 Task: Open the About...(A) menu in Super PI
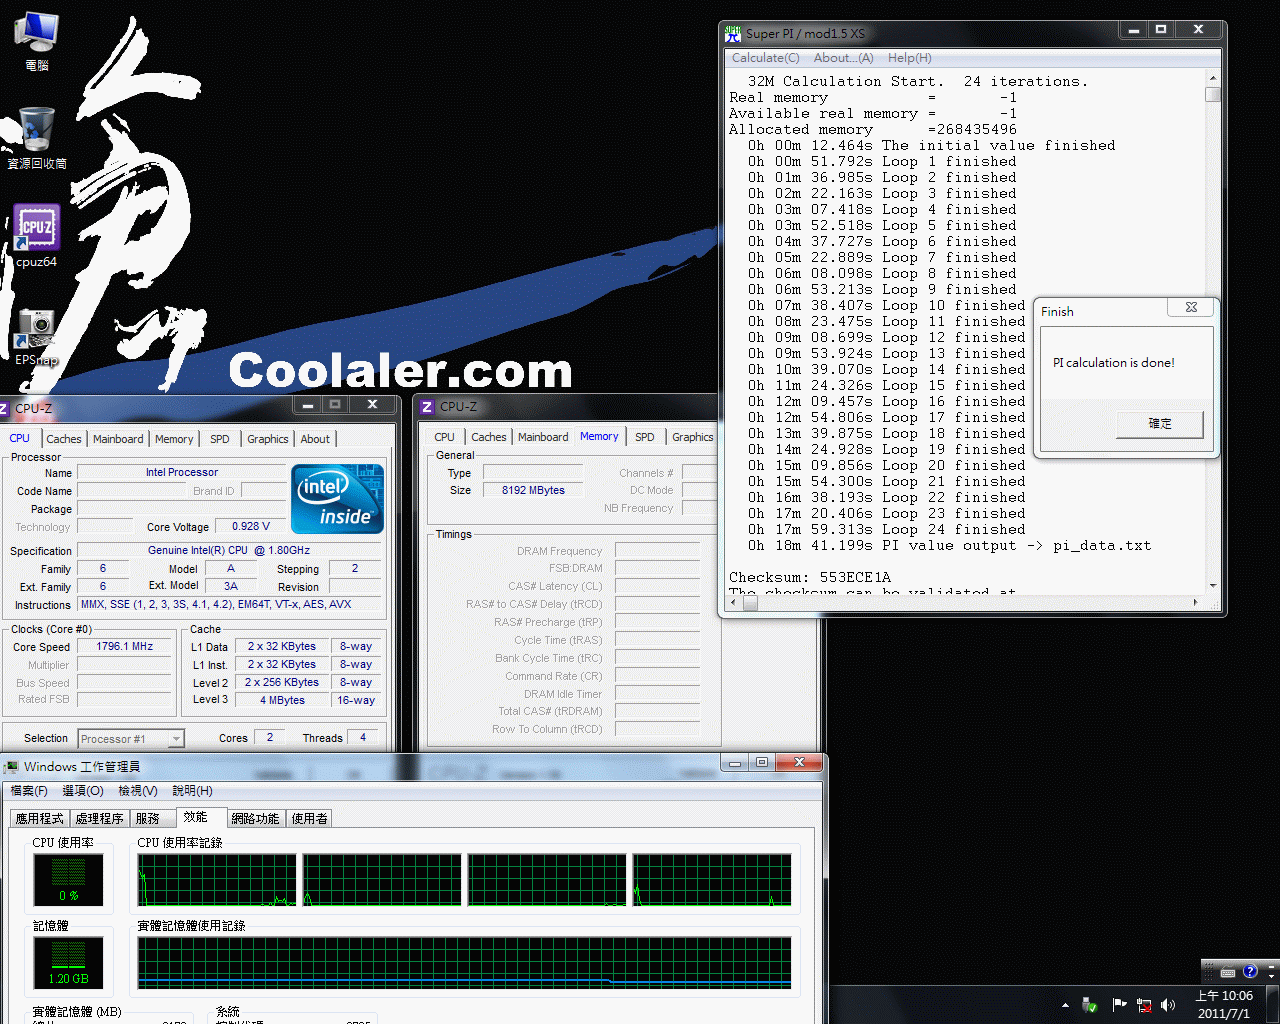click(843, 58)
